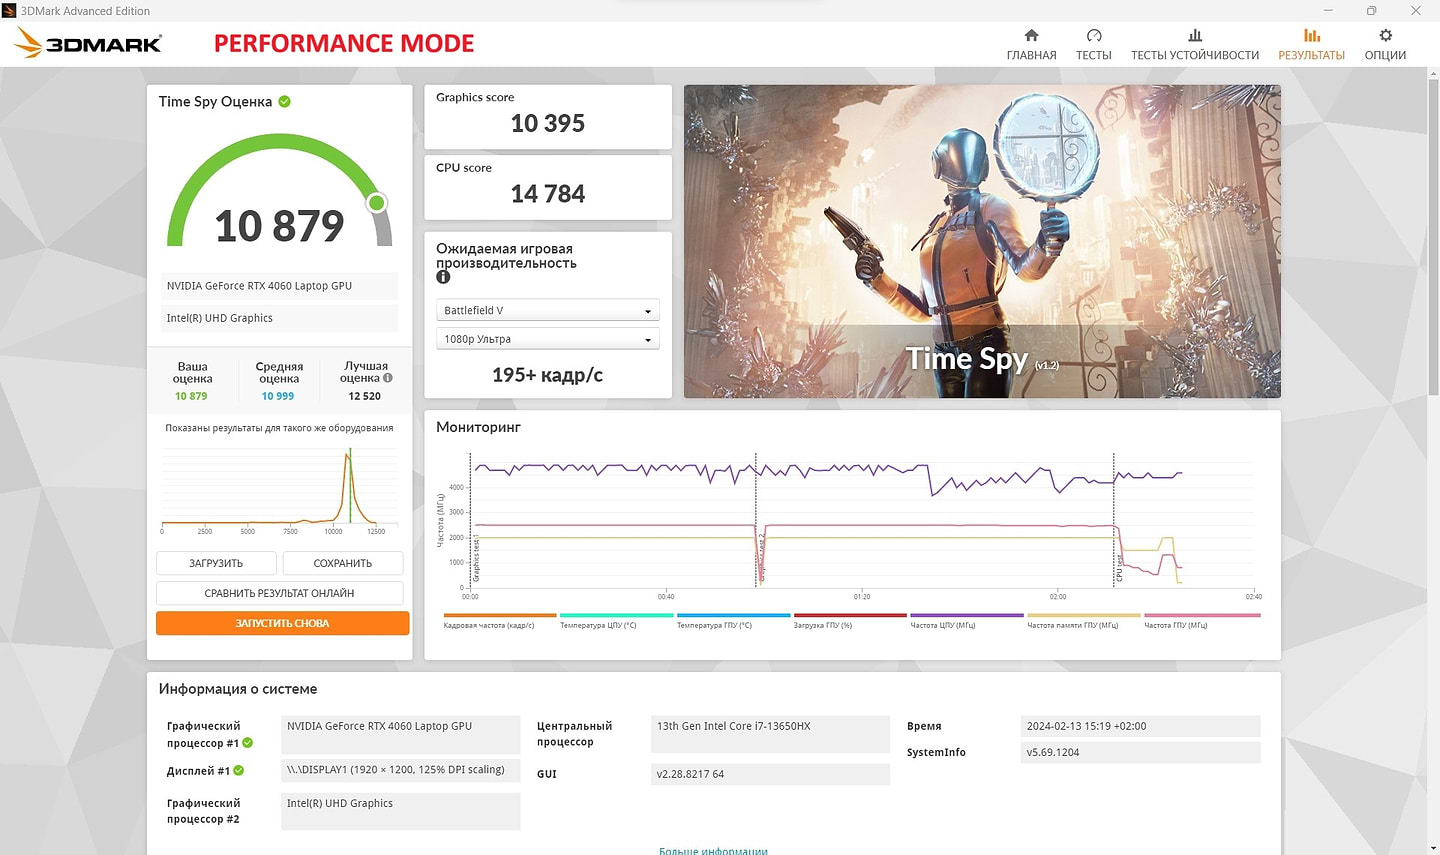Screen dimensions: 1440x855
Task: Switch to the ОПЦИИ tab label
Action: click(x=1385, y=55)
